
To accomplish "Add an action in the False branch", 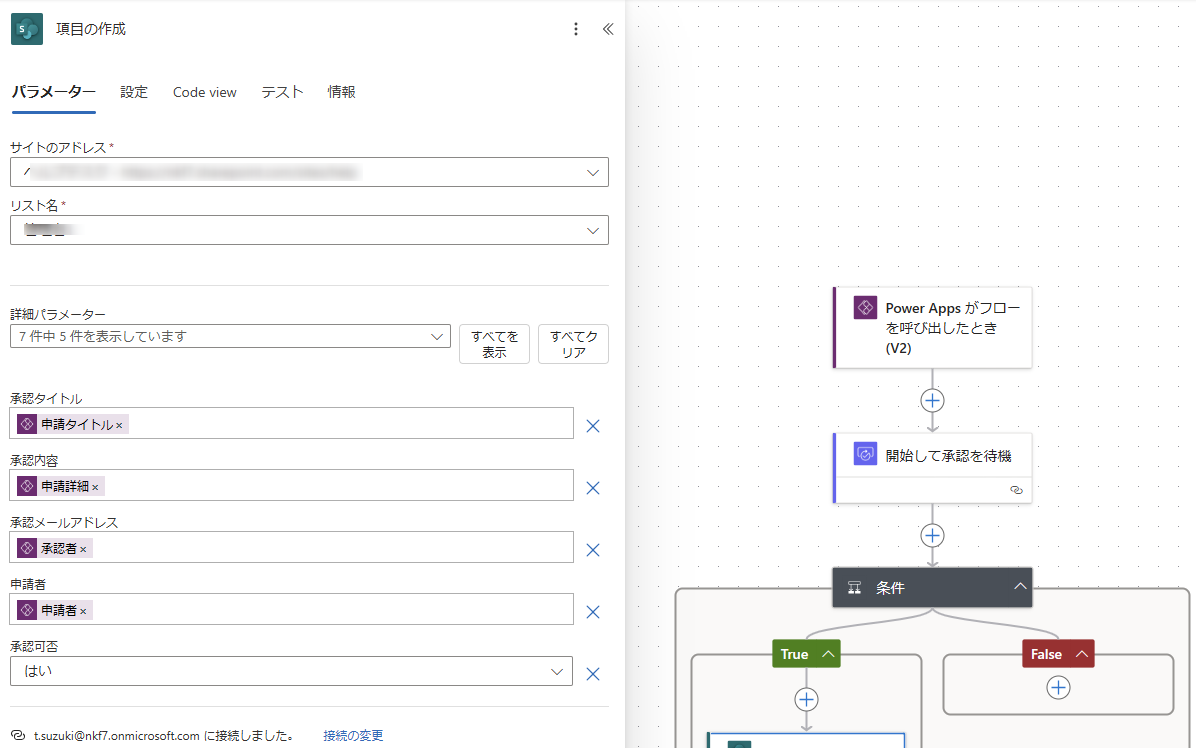I will pyautogui.click(x=1058, y=687).
